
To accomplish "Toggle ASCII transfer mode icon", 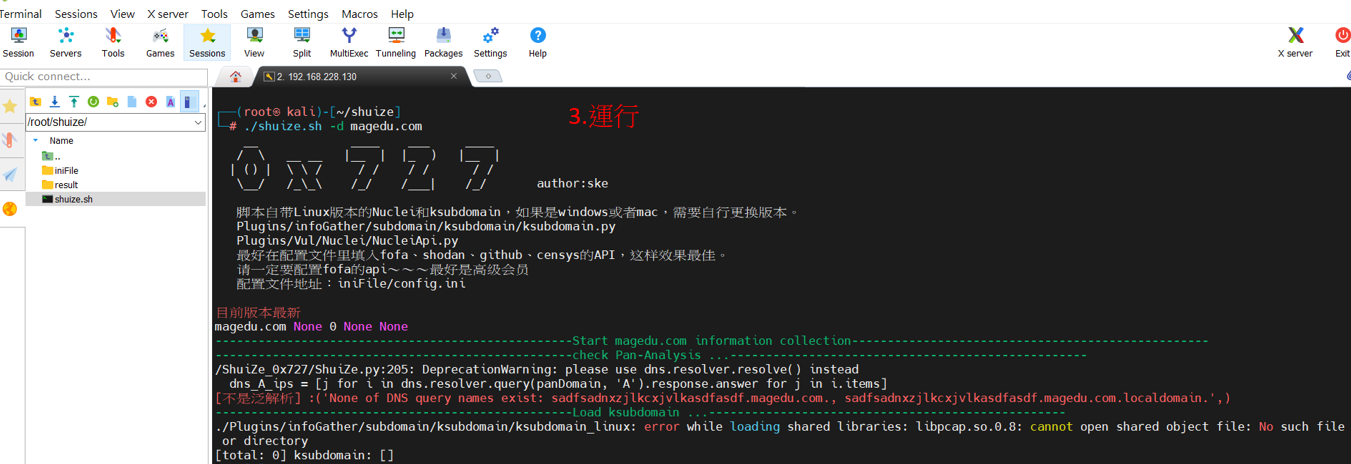I will point(170,102).
